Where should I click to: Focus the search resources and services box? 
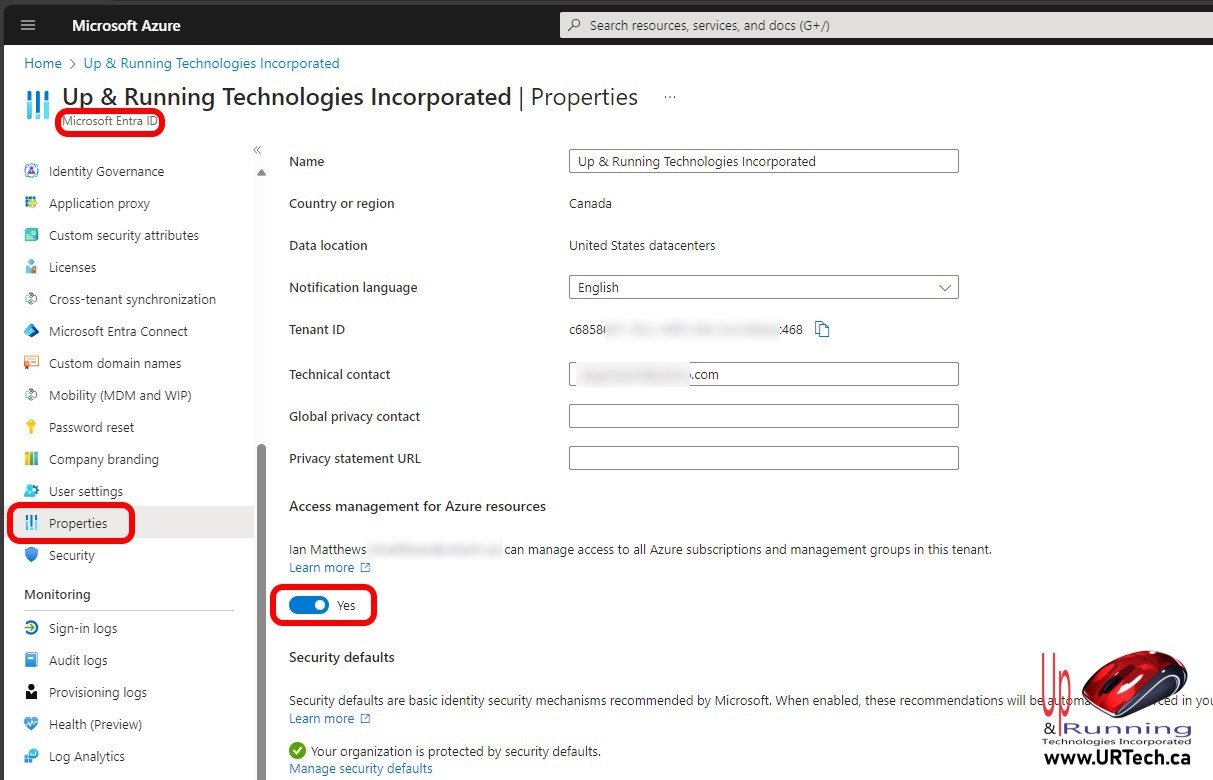[x=880, y=25]
